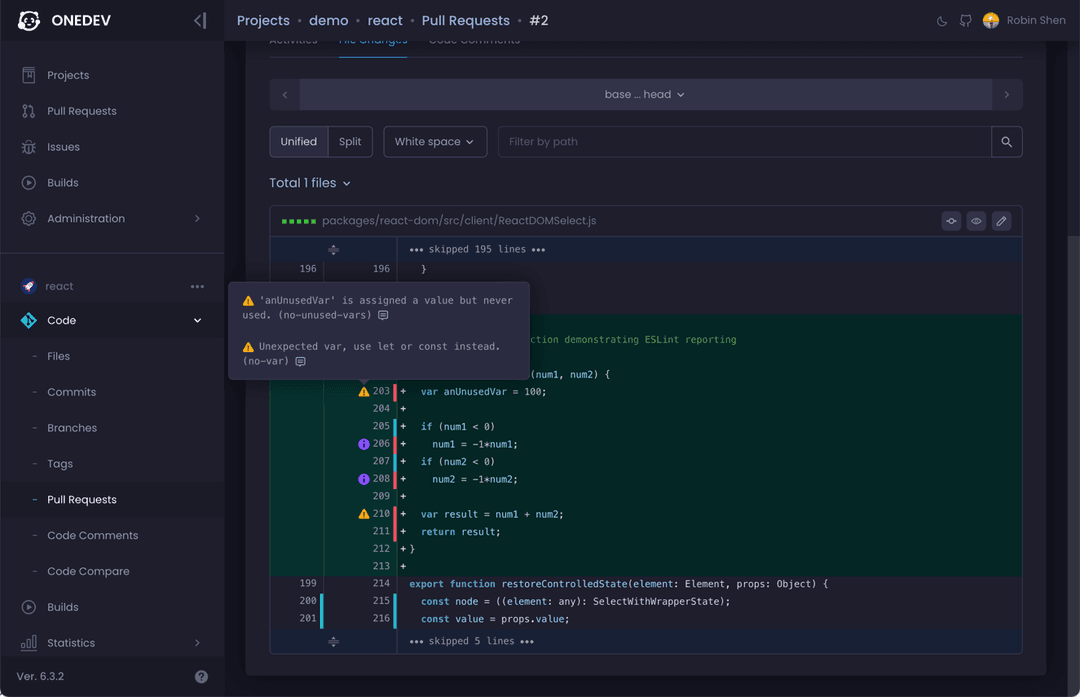Focus the Filter by path field
Image resolution: width=1080 pixels, height=697 pixels.
(x=745, y=141)
